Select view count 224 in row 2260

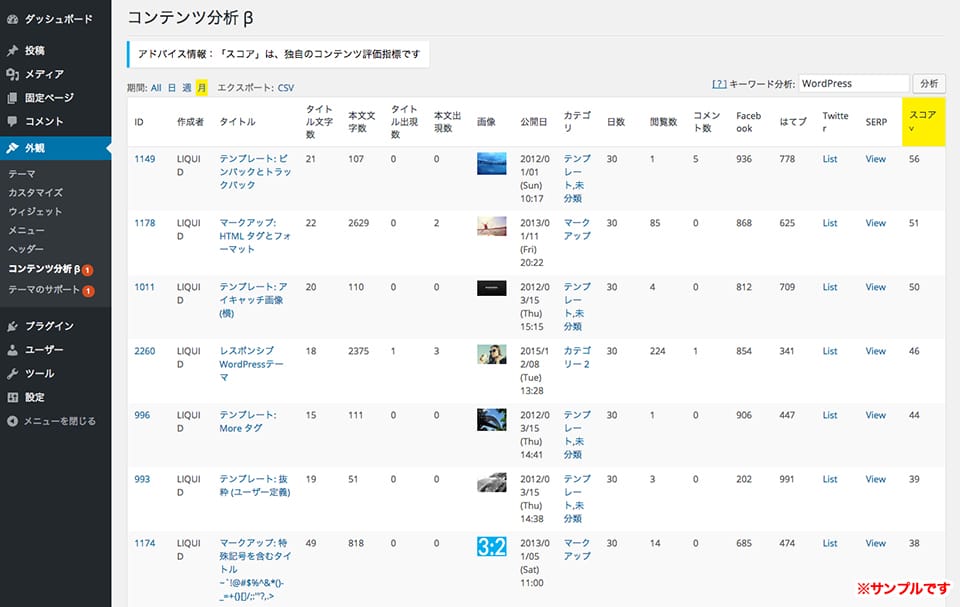pos(658,351)
